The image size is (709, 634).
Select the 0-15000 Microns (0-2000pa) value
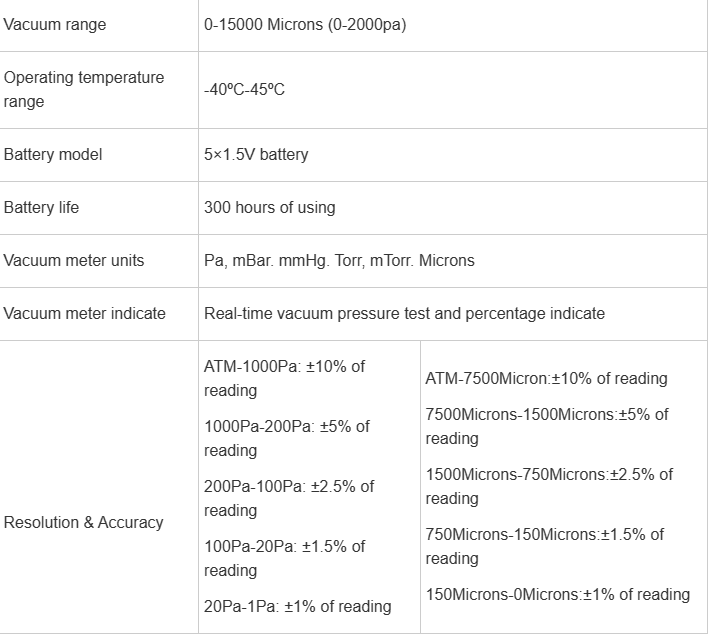tap(305, 24)
